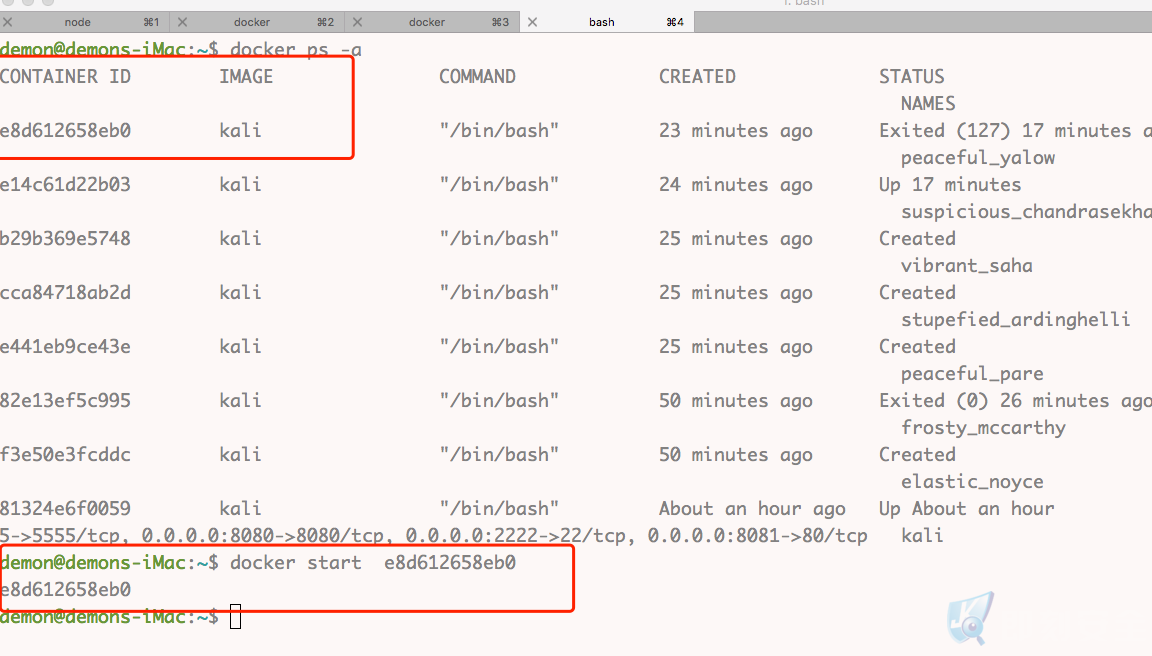Click the shield watermark logo
Viewport: 1152px width, 656px height.
coord(971,618)
